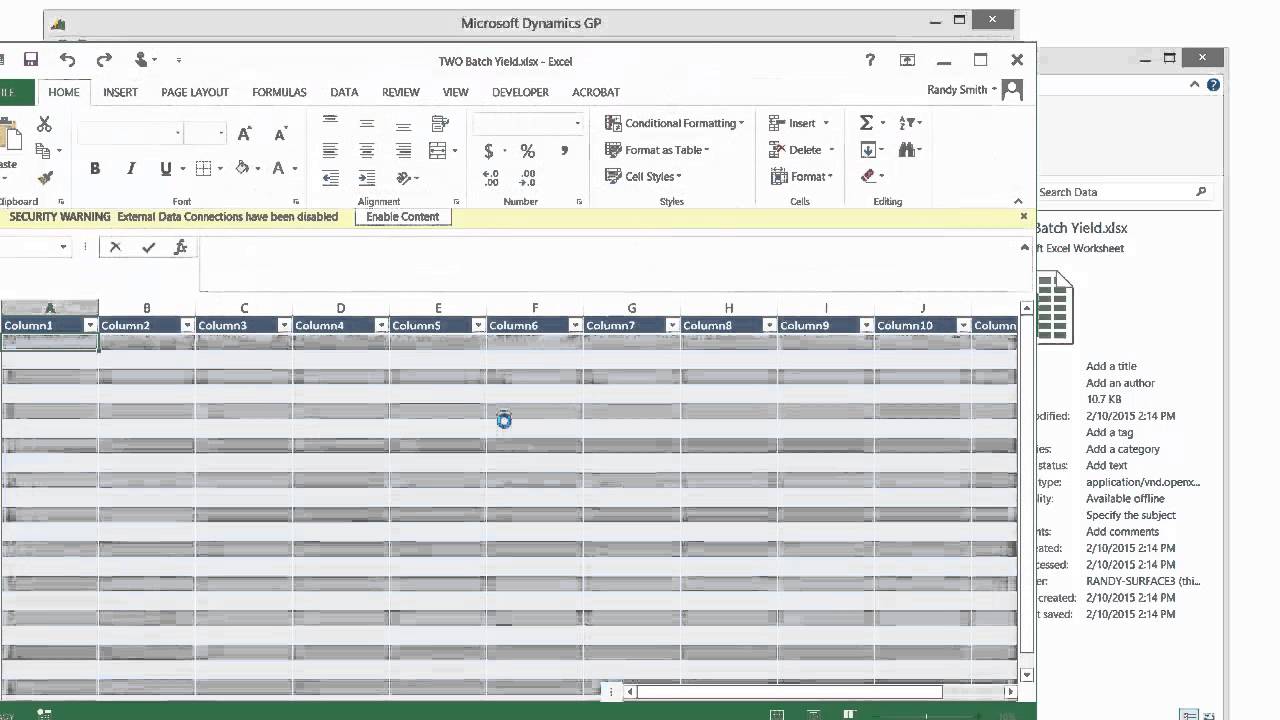The image size is (1280, 720).
Task: Apply accounting dollar format
Action: tap(489, 151)
